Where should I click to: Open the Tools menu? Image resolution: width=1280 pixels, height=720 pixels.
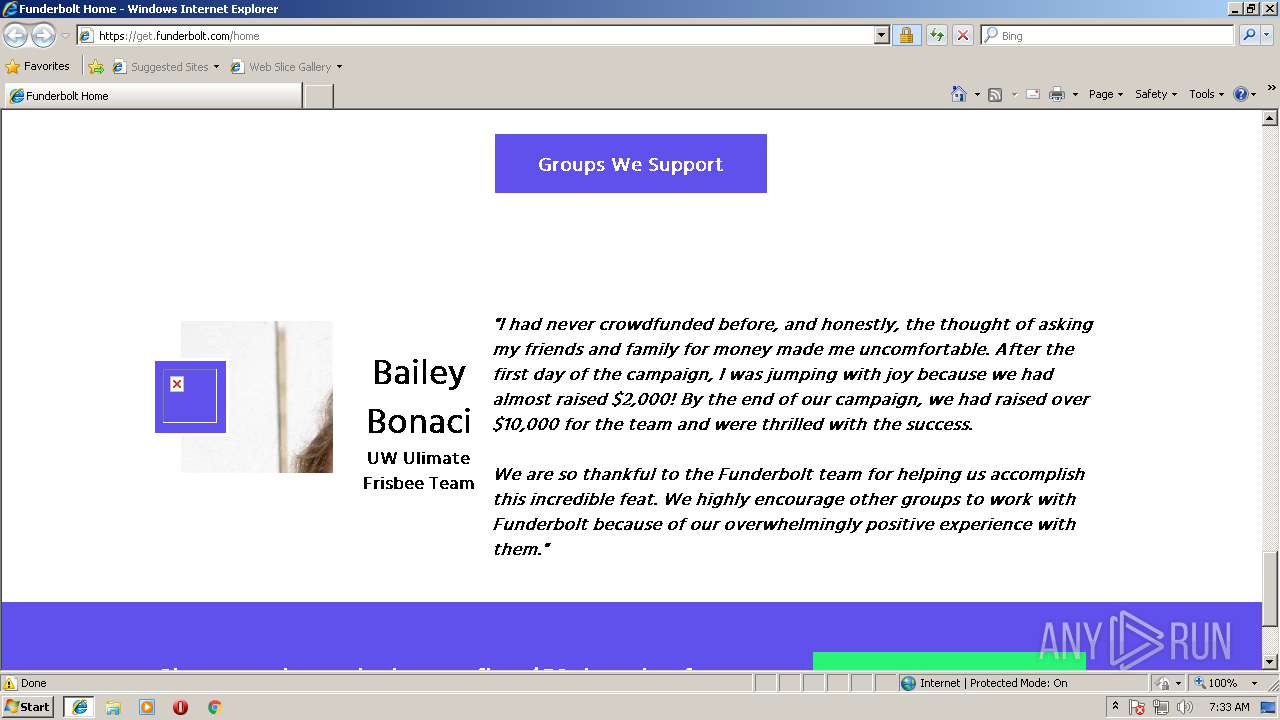click(1207, 94)
